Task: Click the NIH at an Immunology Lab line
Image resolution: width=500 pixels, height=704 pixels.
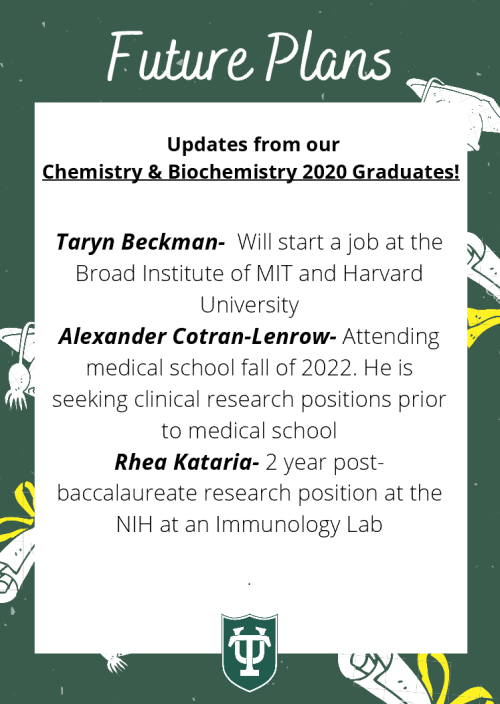Action: click(x=249, y=524)
